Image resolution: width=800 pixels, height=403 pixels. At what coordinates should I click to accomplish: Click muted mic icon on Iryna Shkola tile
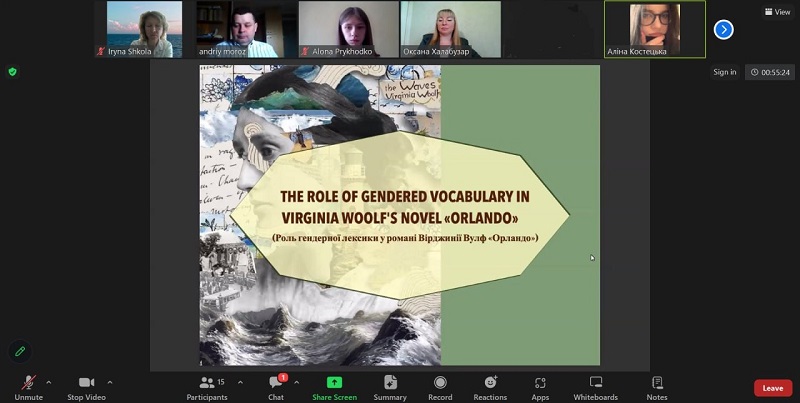[101, 52]
